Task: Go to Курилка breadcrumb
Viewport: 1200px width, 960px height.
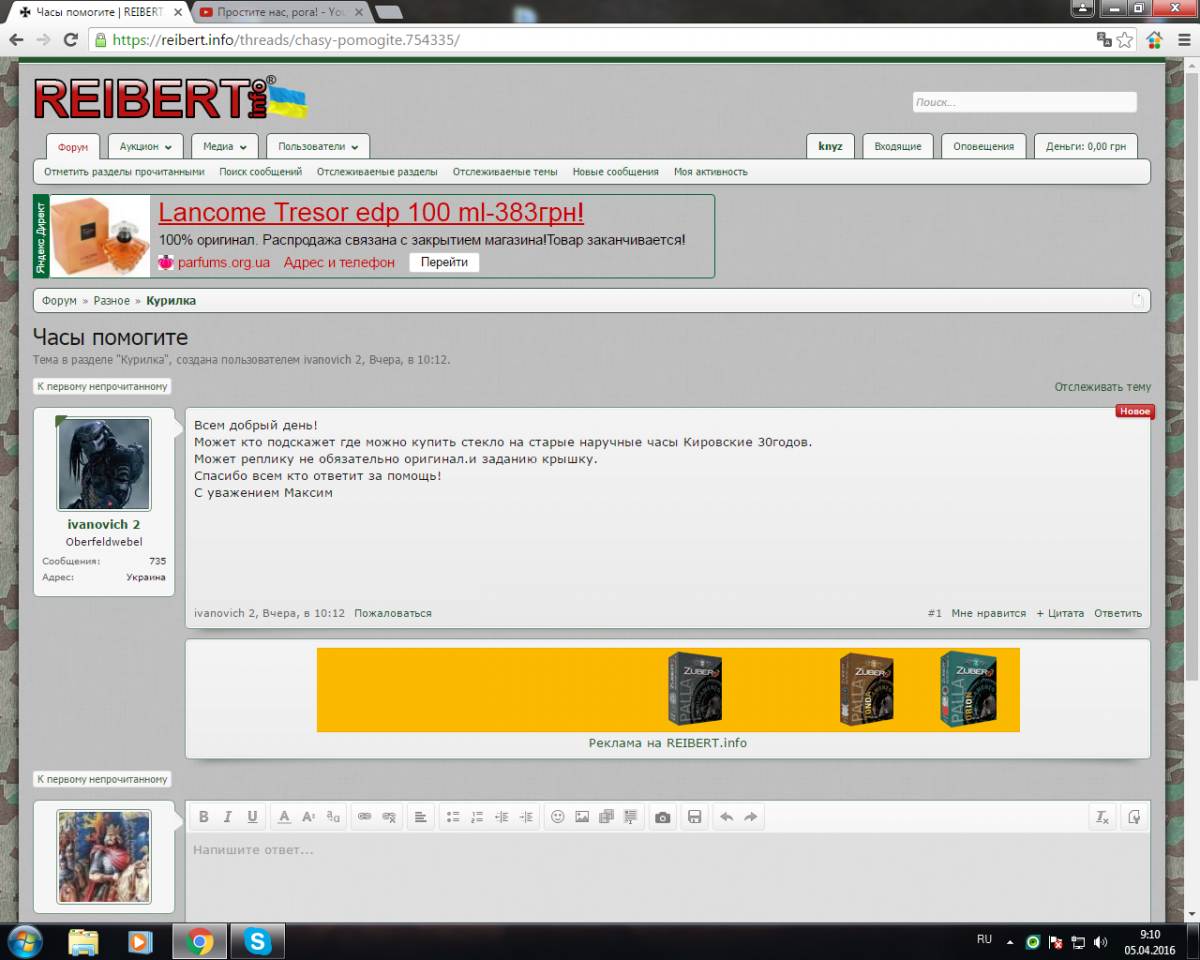Action: pos(171,301)
